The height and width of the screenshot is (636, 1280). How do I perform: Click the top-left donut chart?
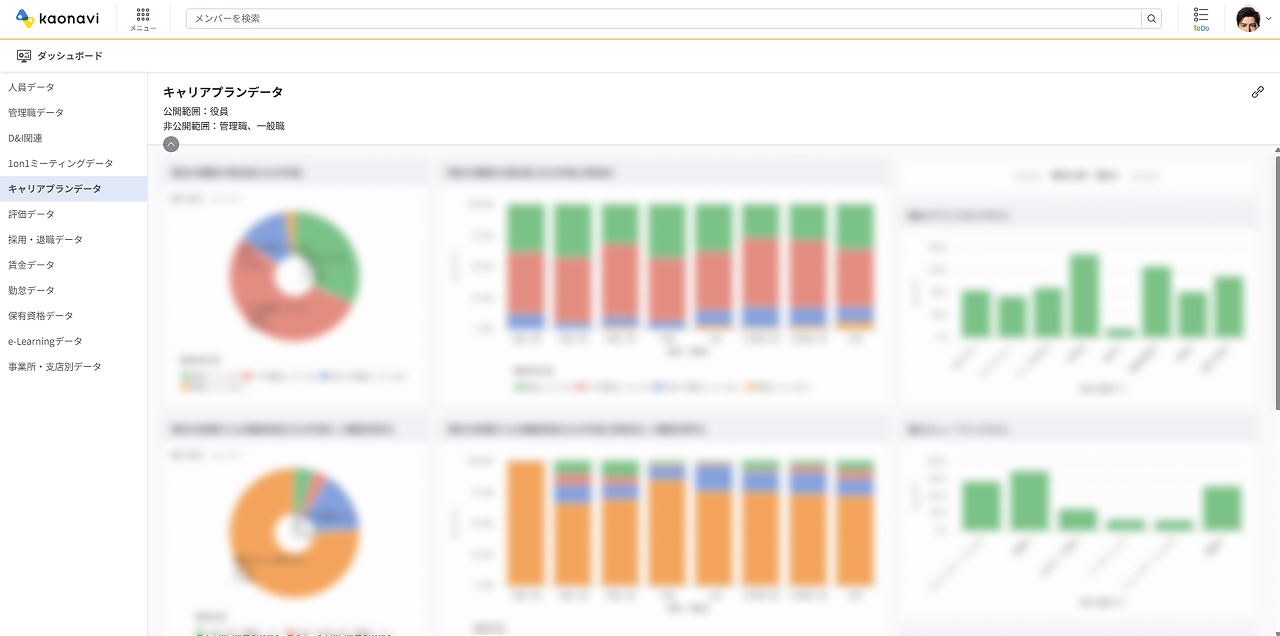[293, 275]
